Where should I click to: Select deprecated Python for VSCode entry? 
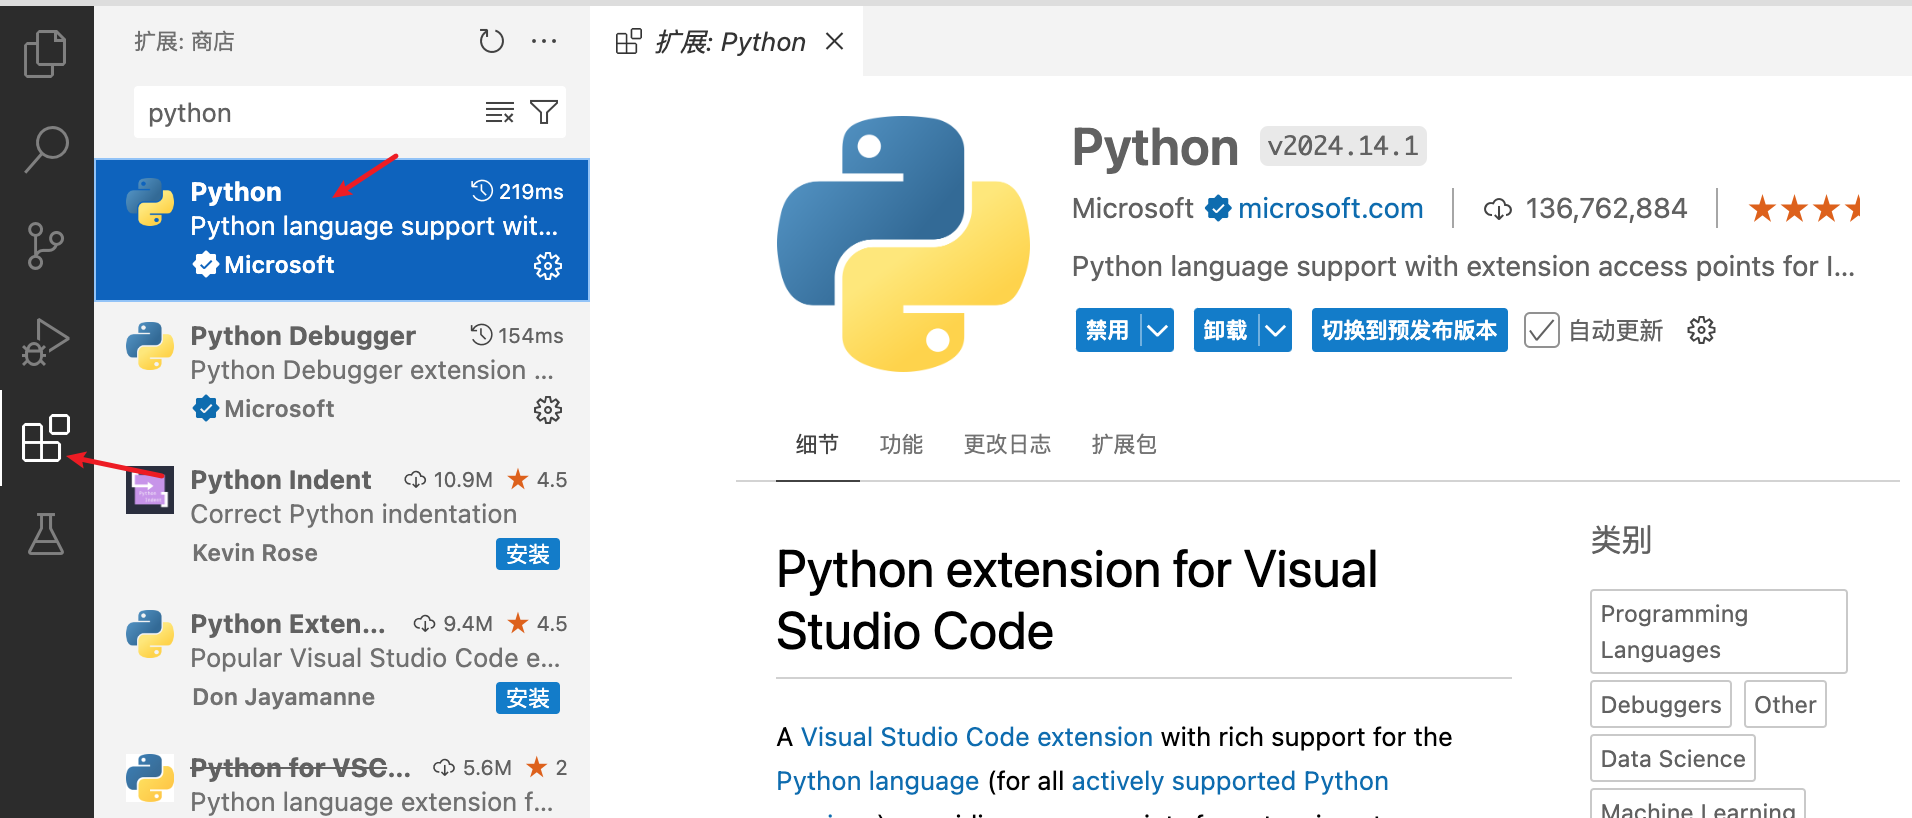tap(342, 776)
